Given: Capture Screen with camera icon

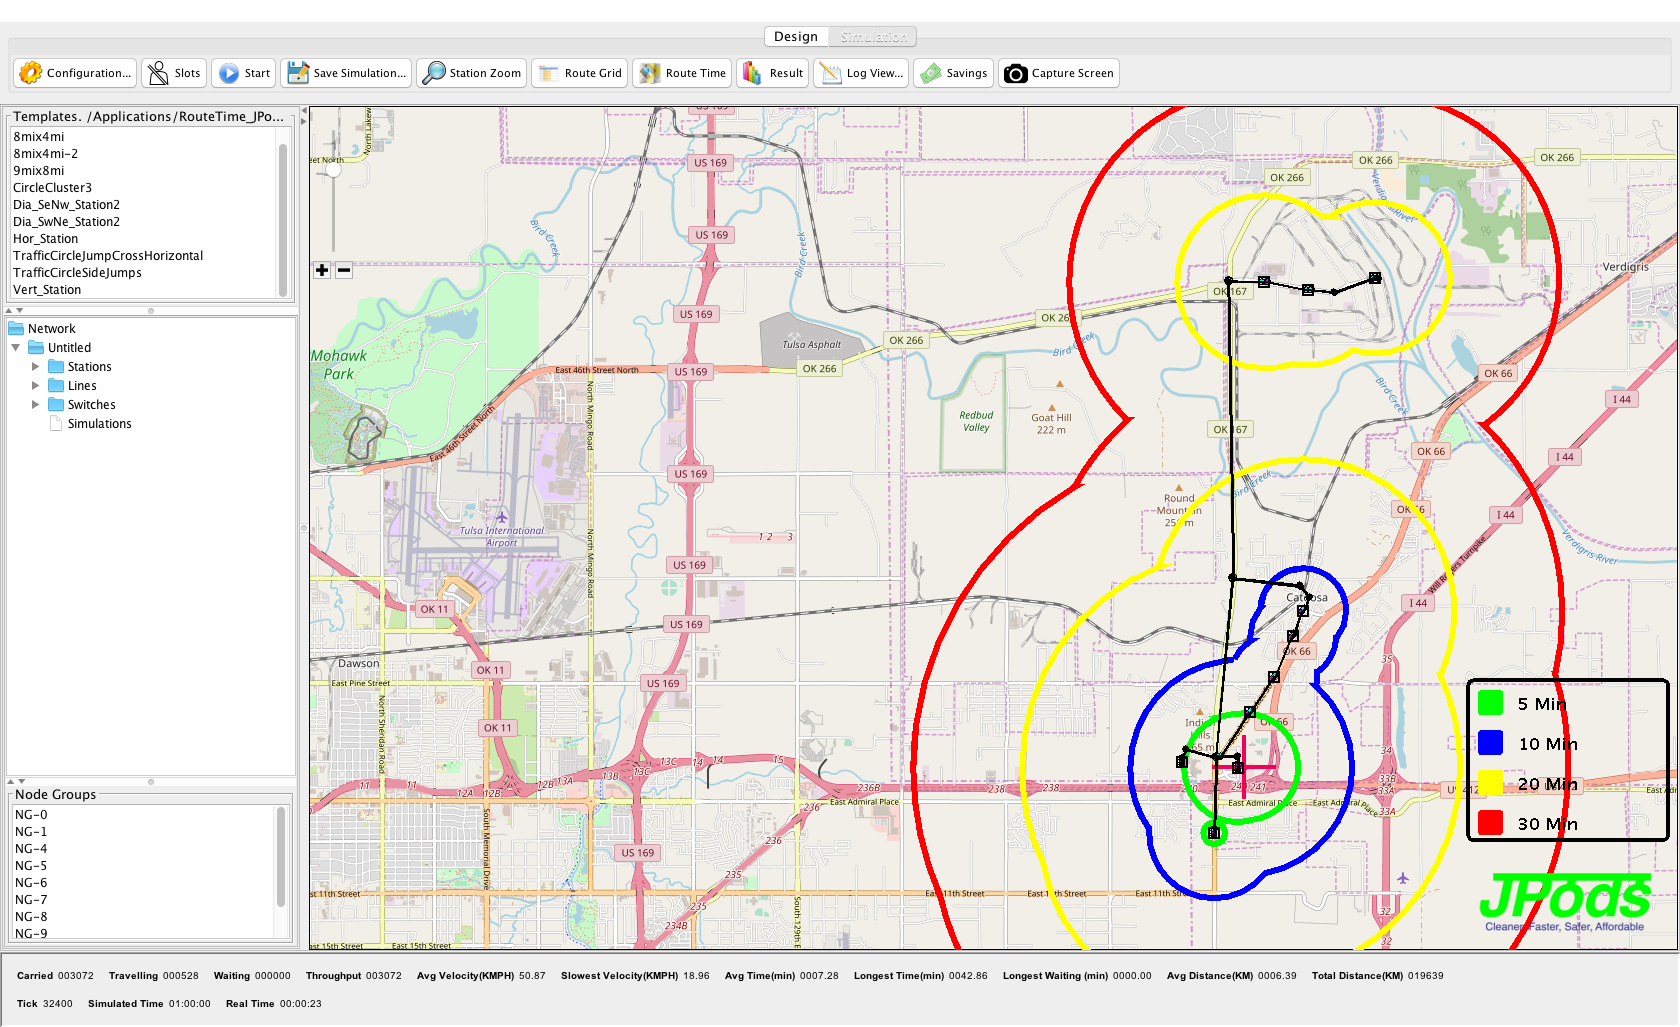Looking at the screenshot, I should click(1058, 73).
